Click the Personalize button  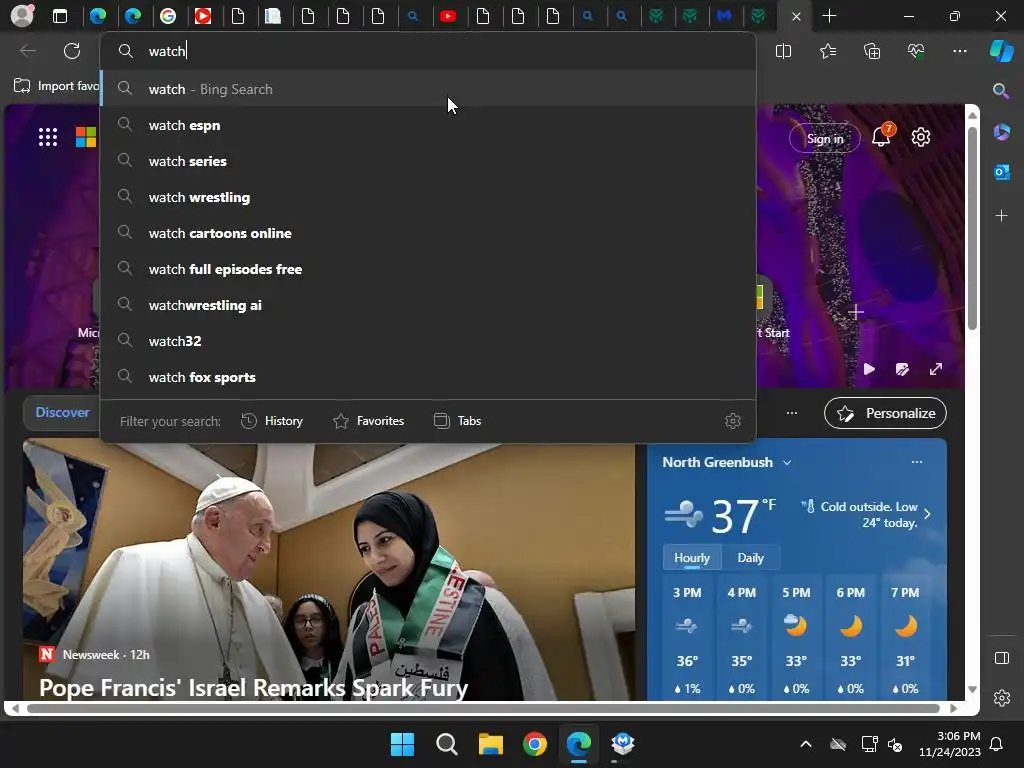(x=886, y=413)
